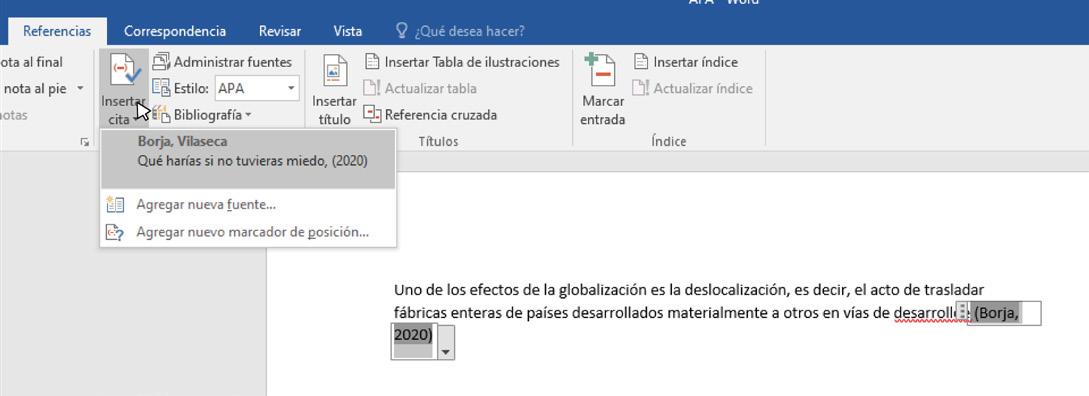
Task: Open Administrar fuentes
Action: (x=222, y=62)
